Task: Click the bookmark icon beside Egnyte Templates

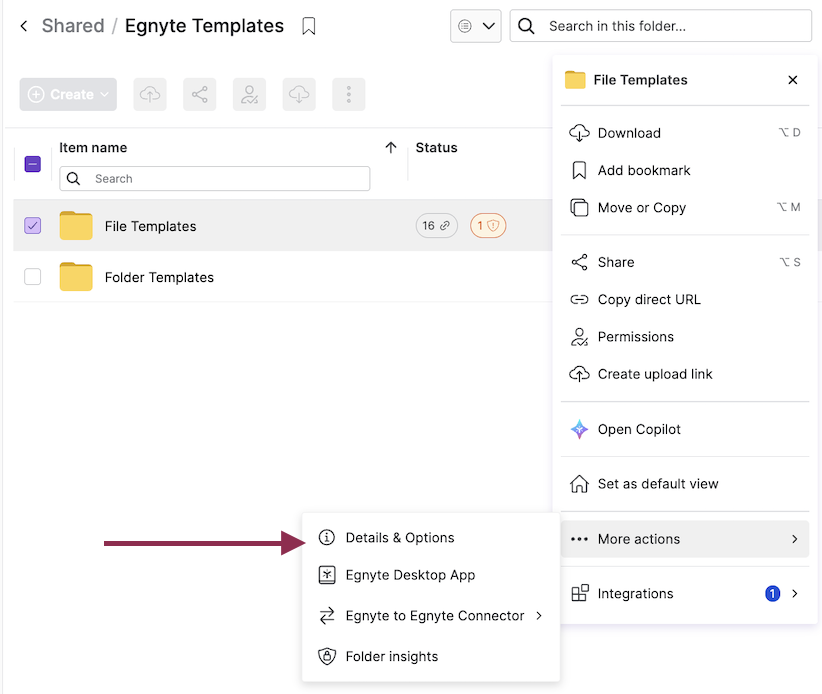Action: 309,27
